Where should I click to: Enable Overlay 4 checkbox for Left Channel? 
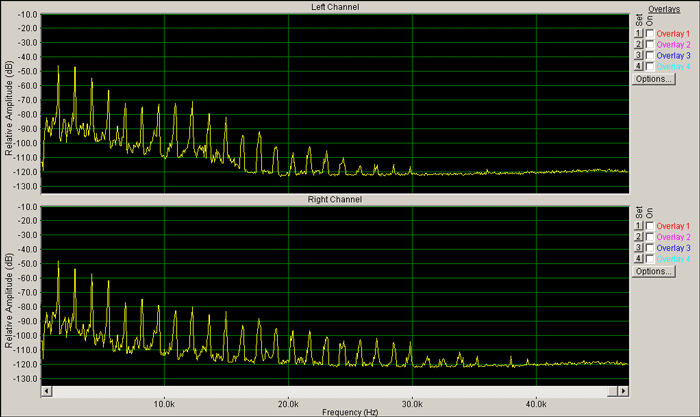[x=650, y=67]
